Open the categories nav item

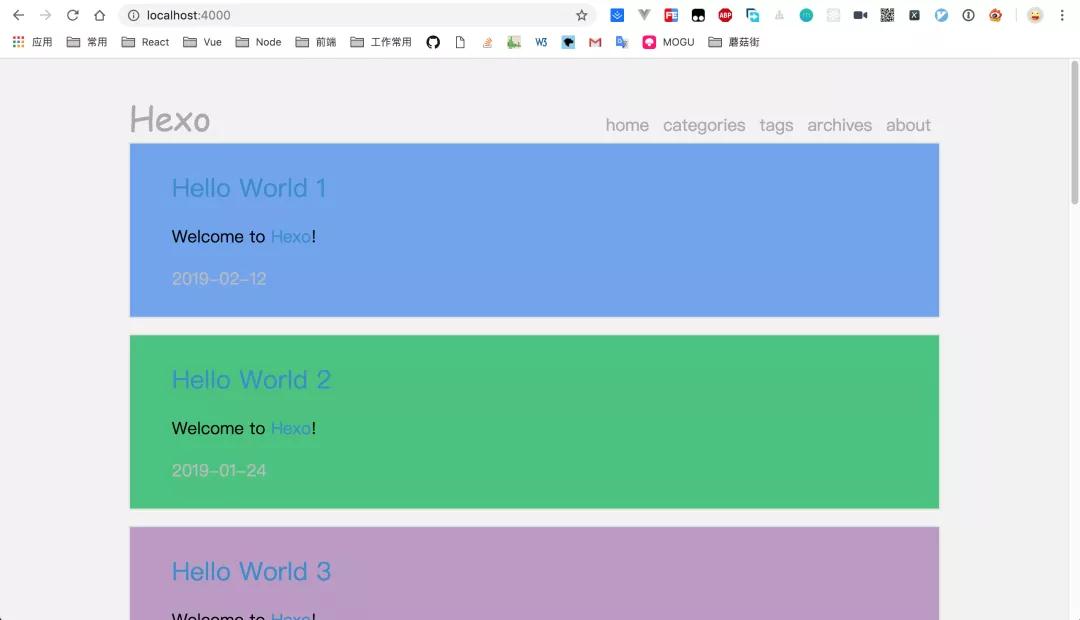[x=704, y=125]
